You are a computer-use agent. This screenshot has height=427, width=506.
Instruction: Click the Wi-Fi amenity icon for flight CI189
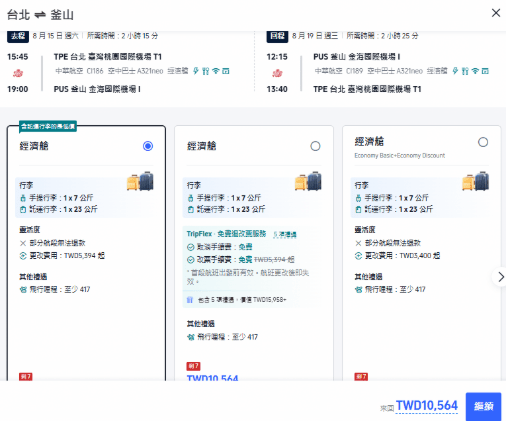point(475,71)
